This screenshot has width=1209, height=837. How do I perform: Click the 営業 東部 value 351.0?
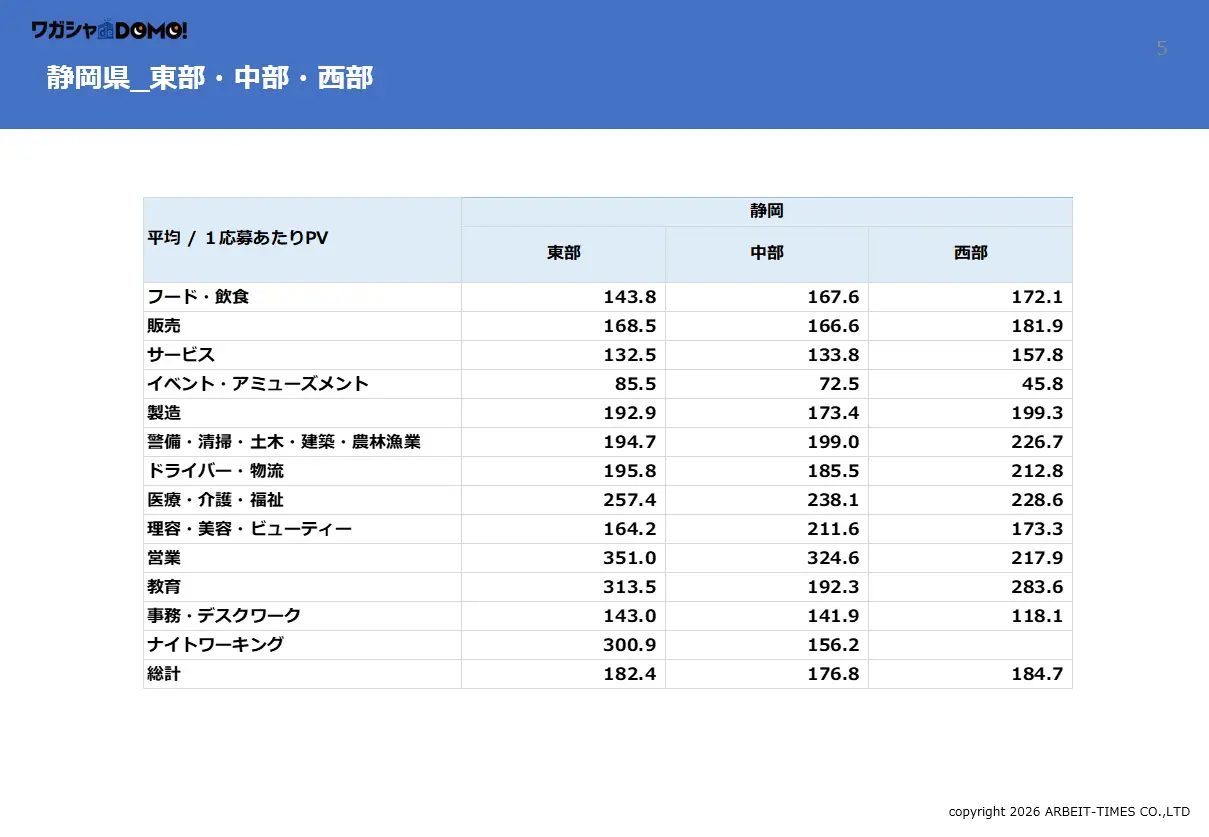pos(630,558)
